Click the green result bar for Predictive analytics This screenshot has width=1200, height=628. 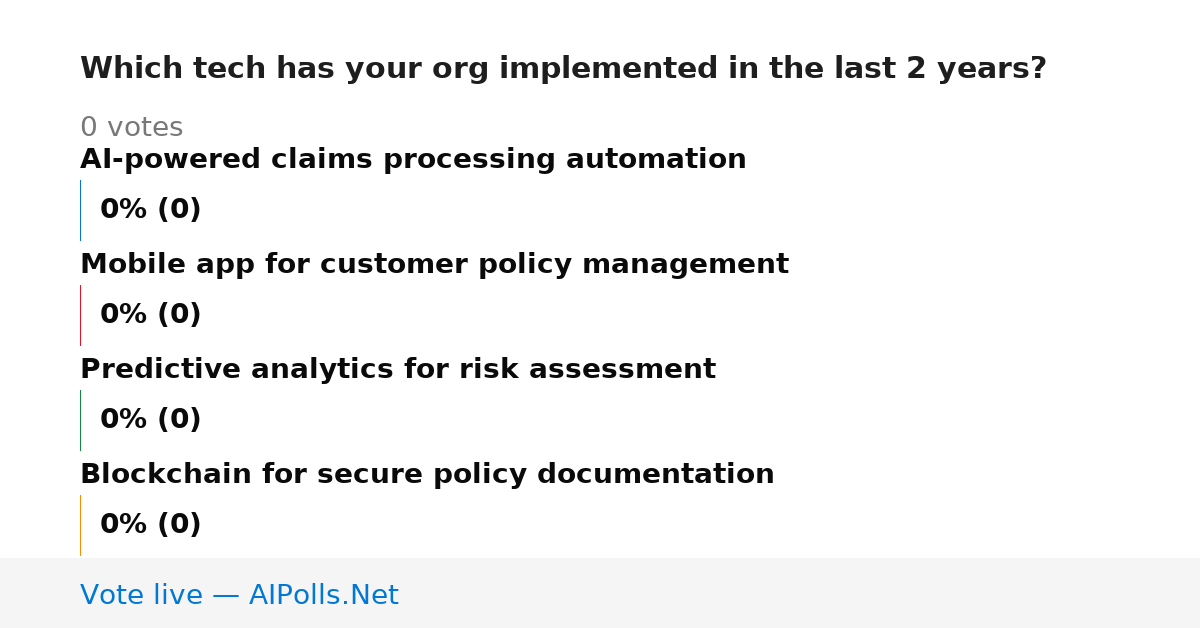pos(81,420)
